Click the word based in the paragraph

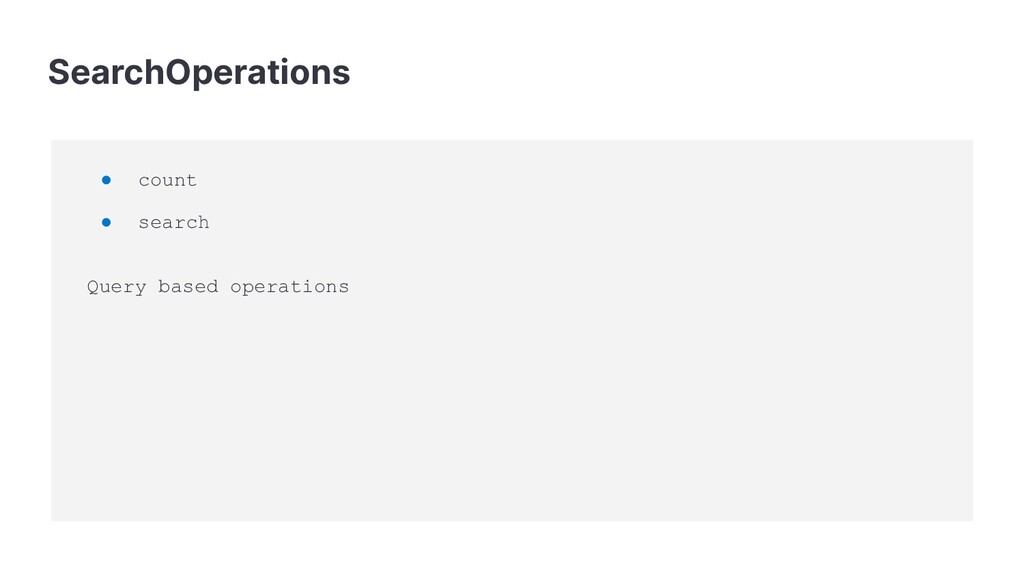click(188, 287)
